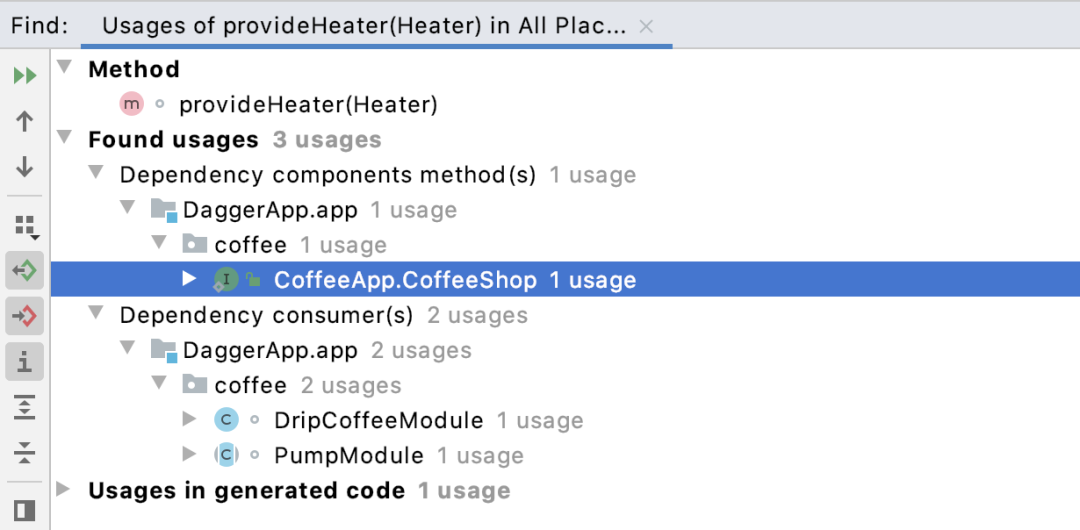Select the Usages of provideHeater tab
The image size is (1080, 530).
point(364,26)
